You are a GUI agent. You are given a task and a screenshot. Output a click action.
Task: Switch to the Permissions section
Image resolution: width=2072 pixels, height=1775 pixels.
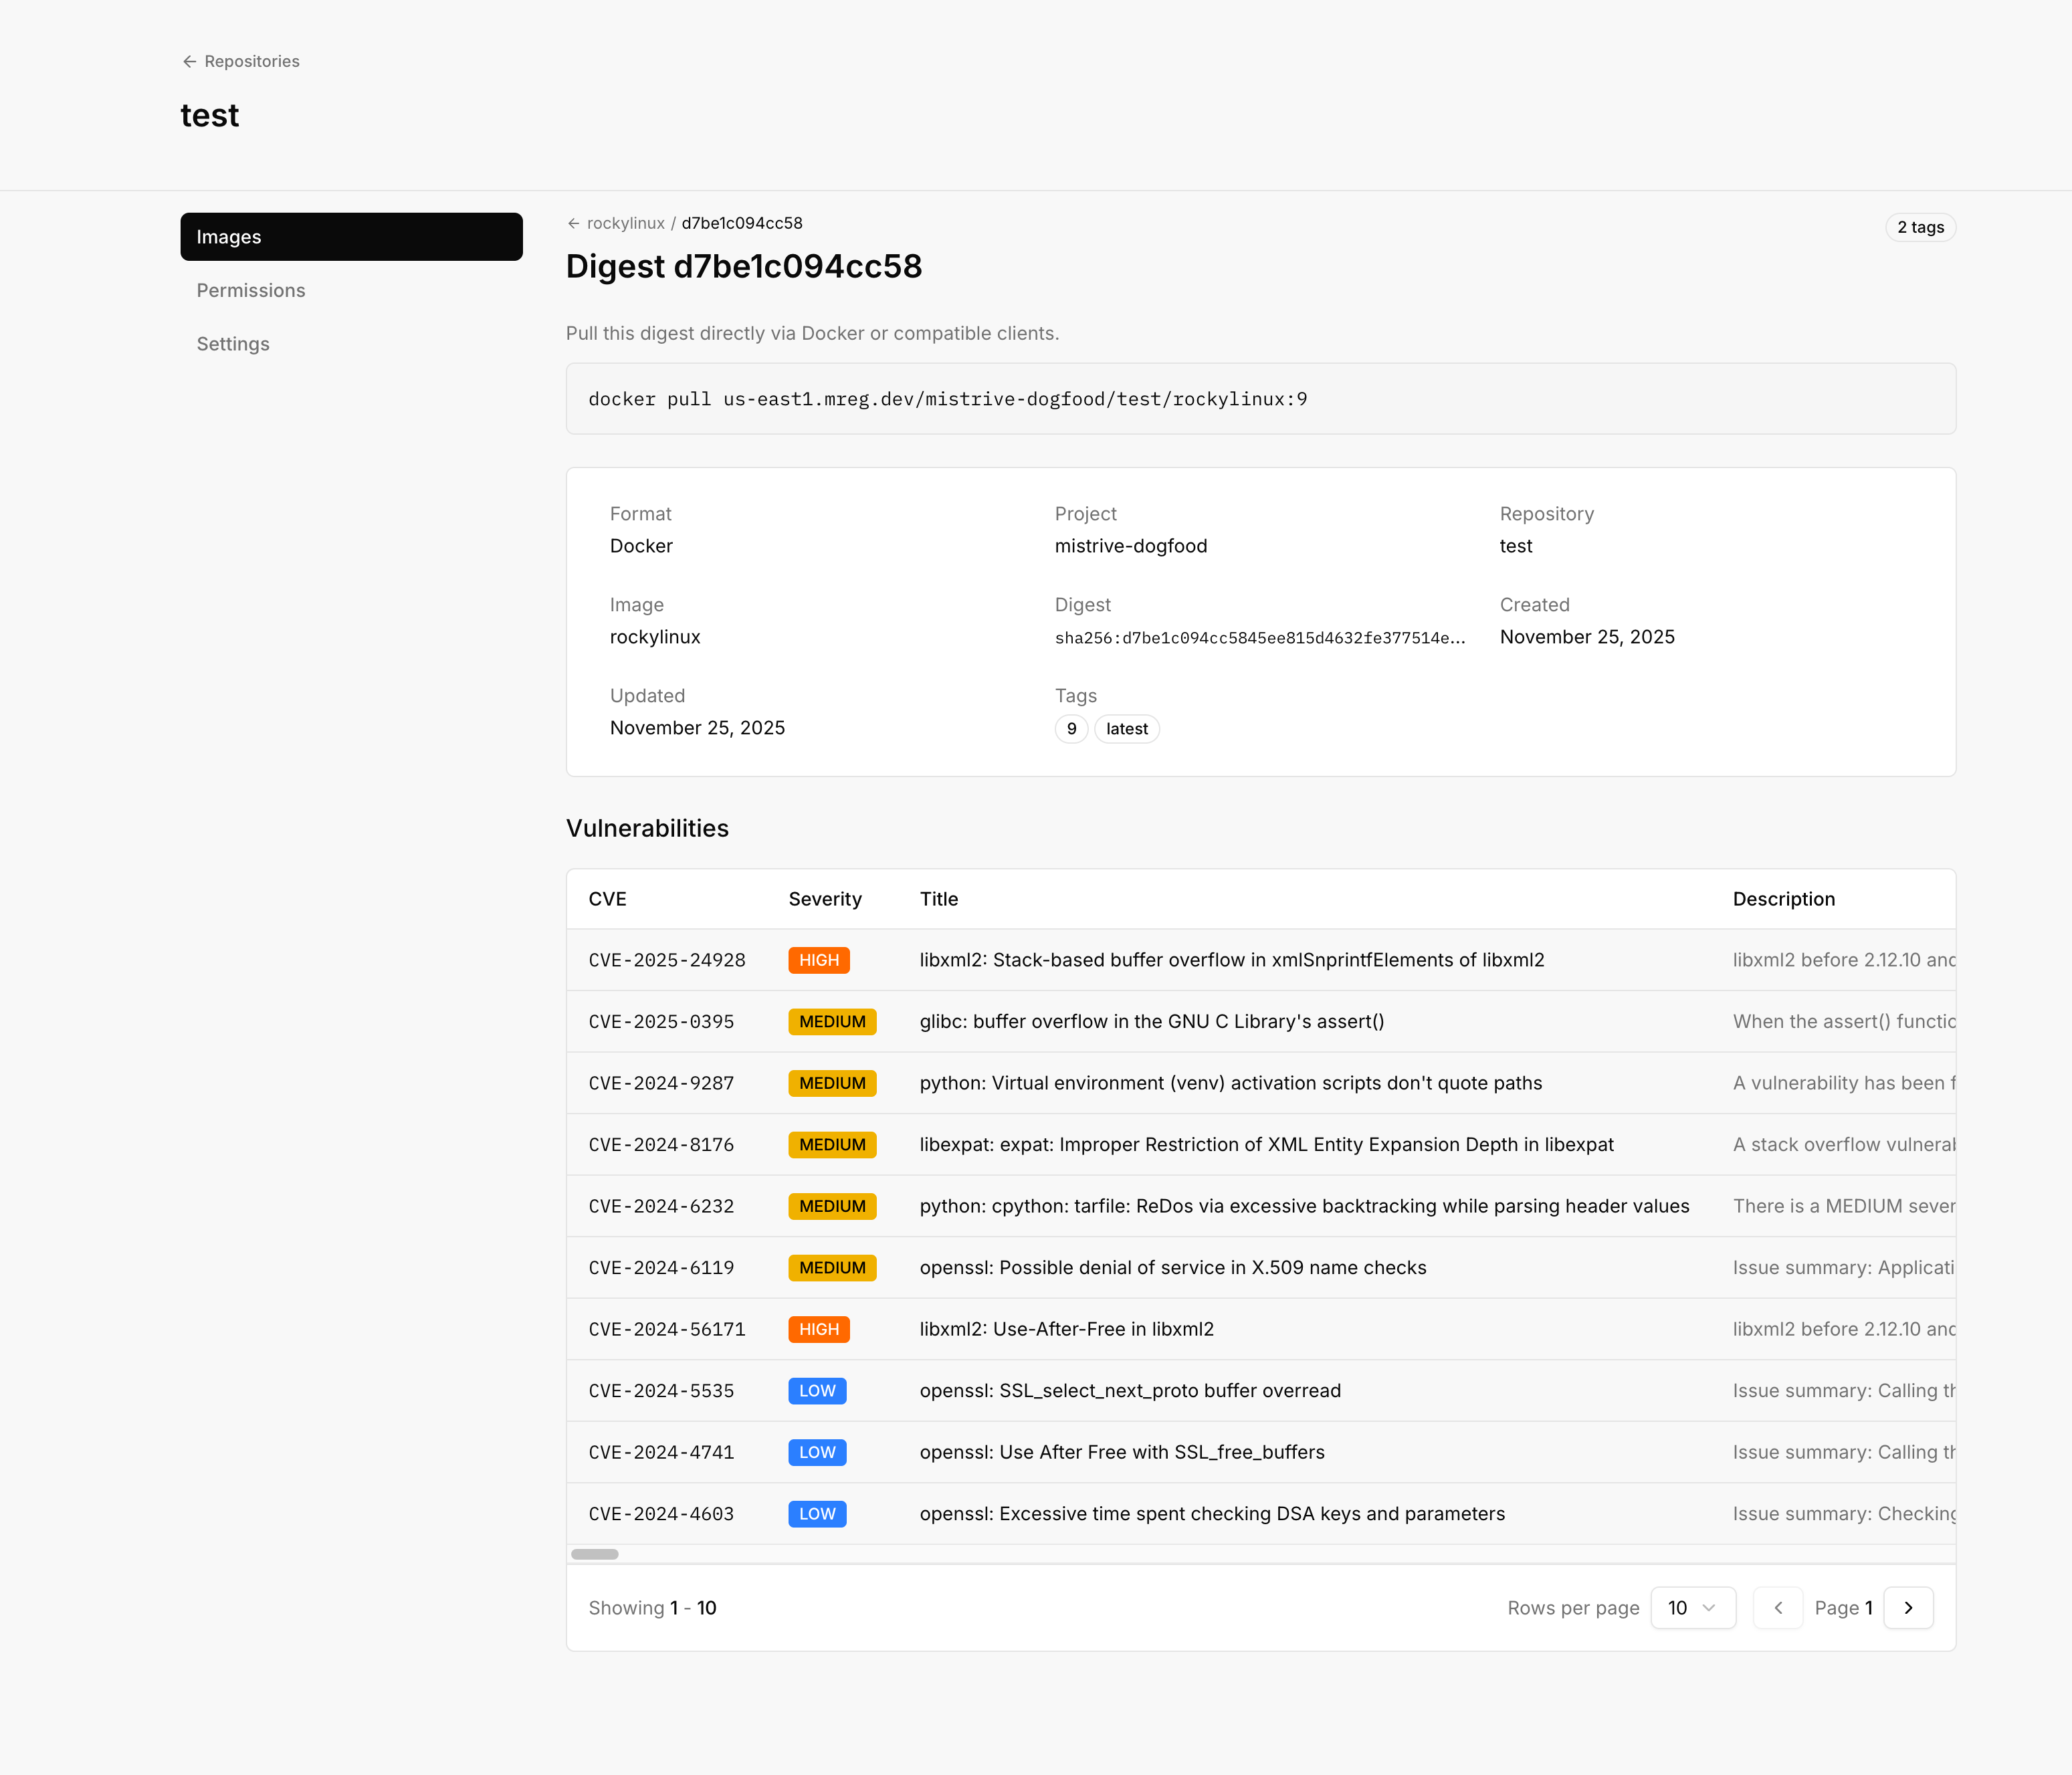(250, 290)
